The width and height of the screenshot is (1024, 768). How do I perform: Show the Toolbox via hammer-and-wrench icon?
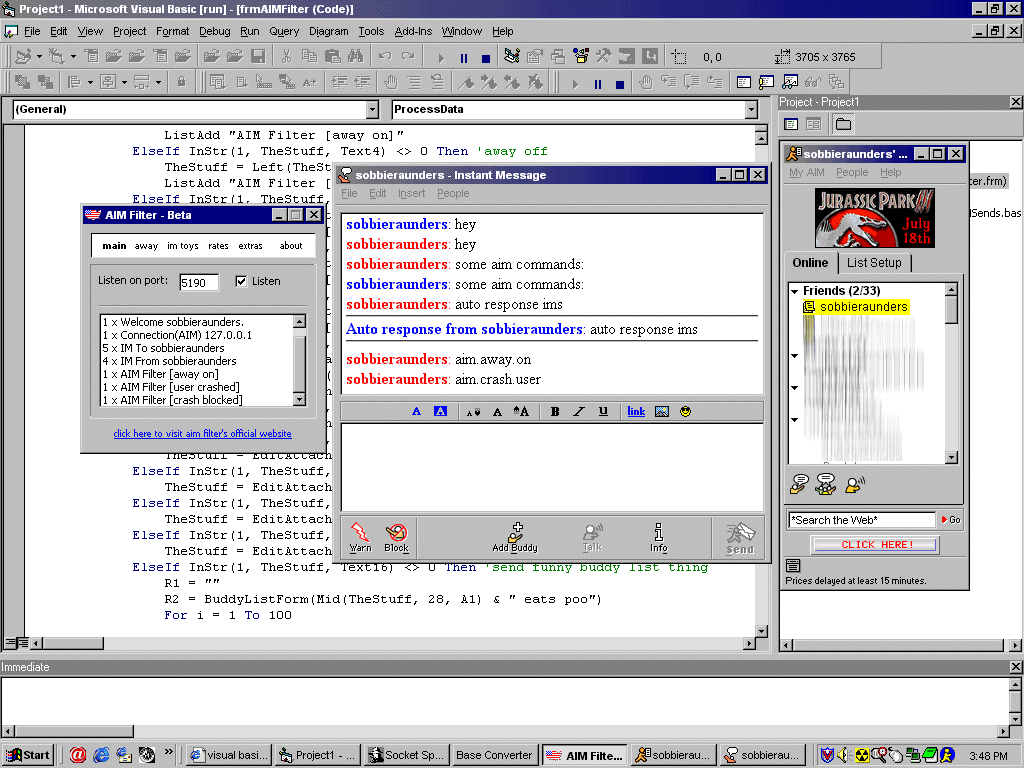tap(603, 57)
